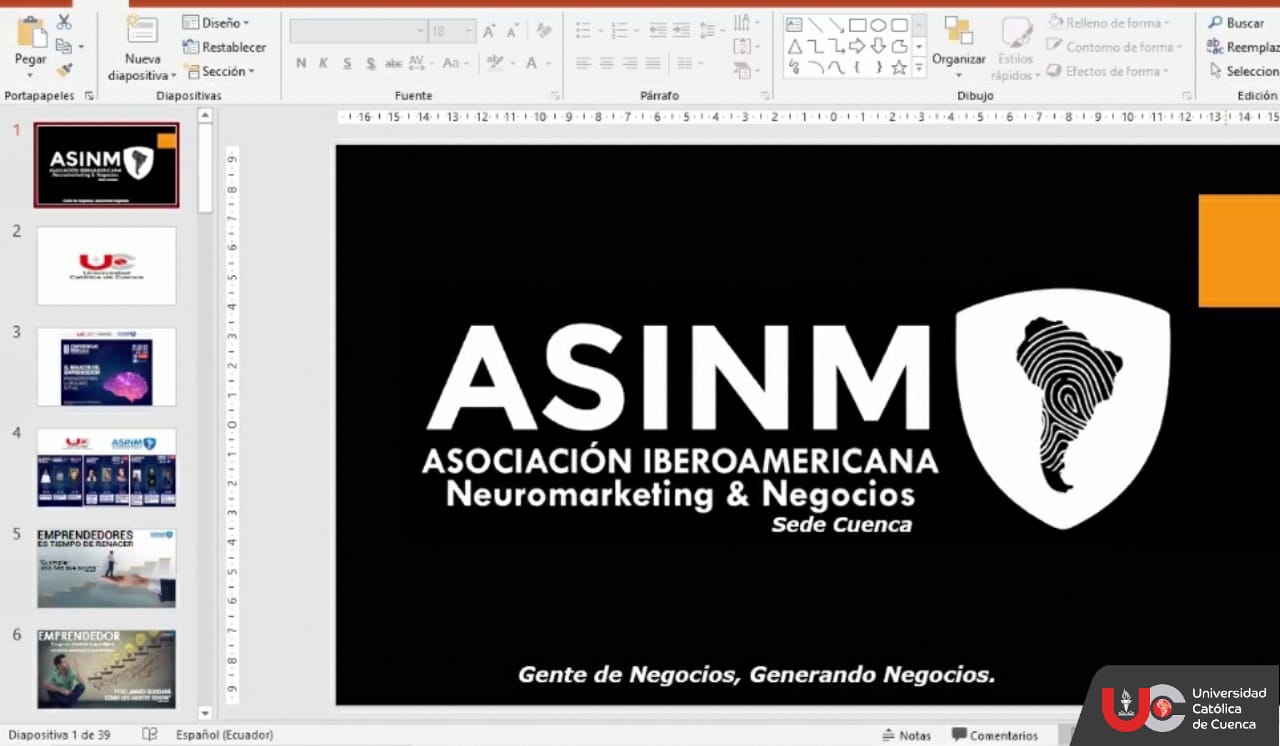Image resolution: width=1280 pixels, height=746 pixels.
Task: Click slide panel scroll-down arrow
Action: point(205,713)
